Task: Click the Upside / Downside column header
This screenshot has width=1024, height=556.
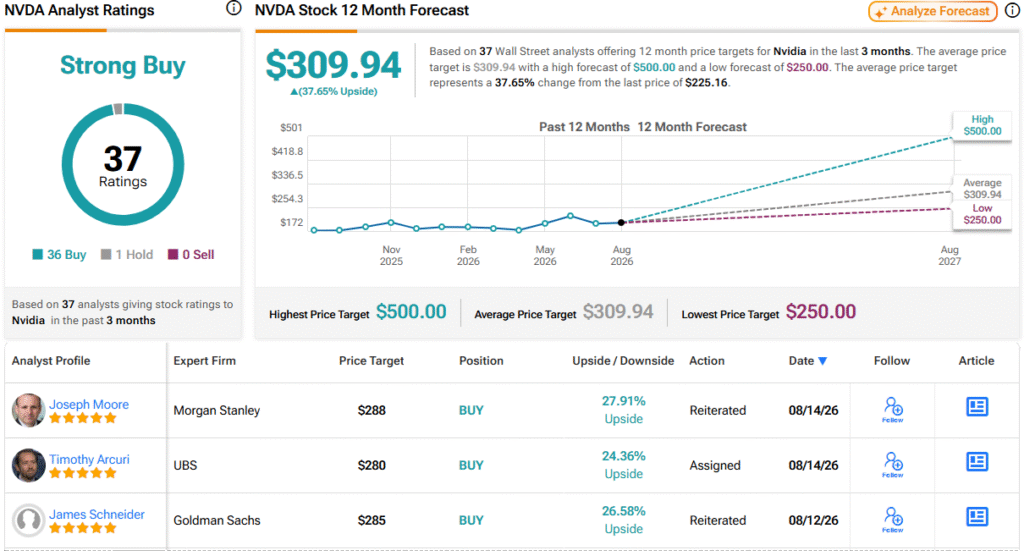Action: 623,361
